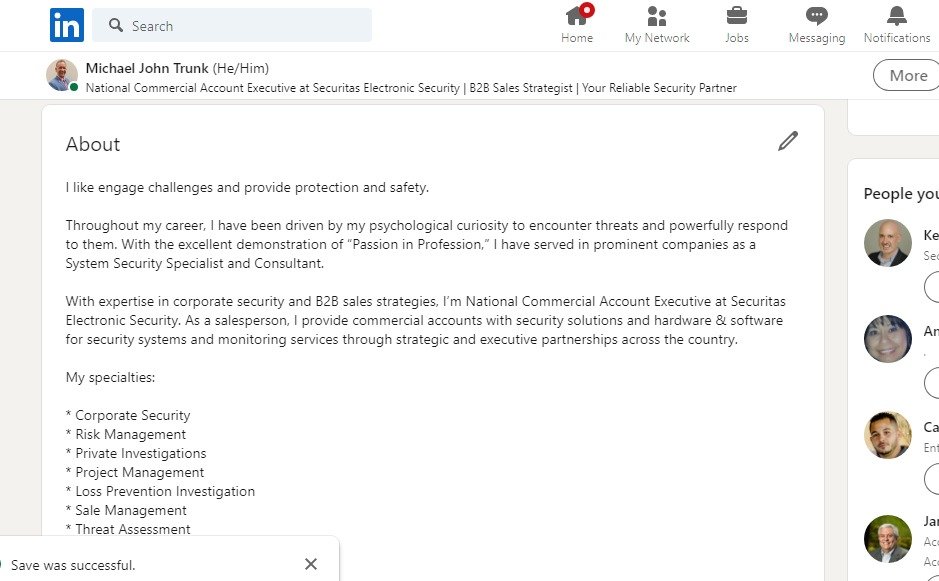The width and height of the screenshot is (939, 581).
Task: Click the Michael John Trunk name link
Action: coord(147,68)
